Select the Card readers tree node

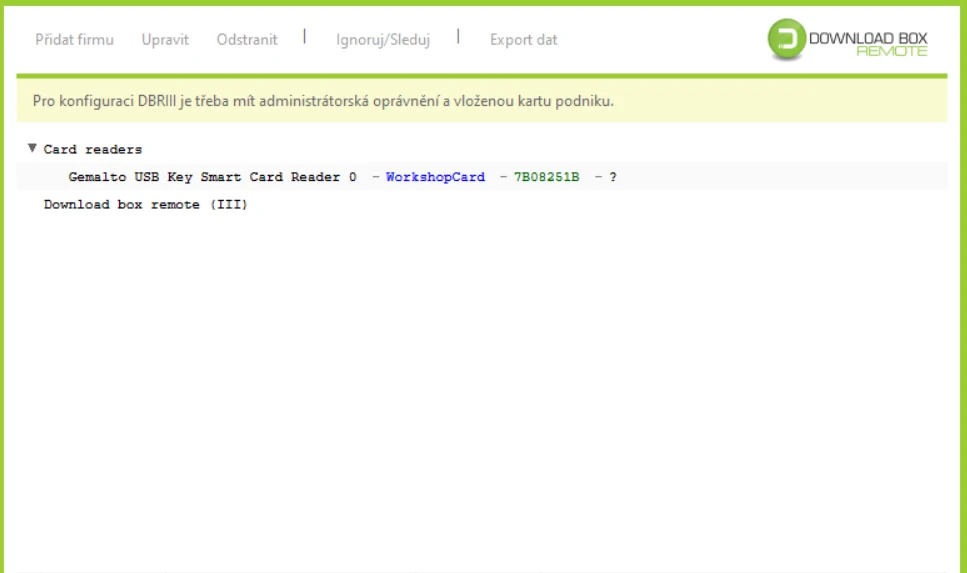tap(93, 149)
